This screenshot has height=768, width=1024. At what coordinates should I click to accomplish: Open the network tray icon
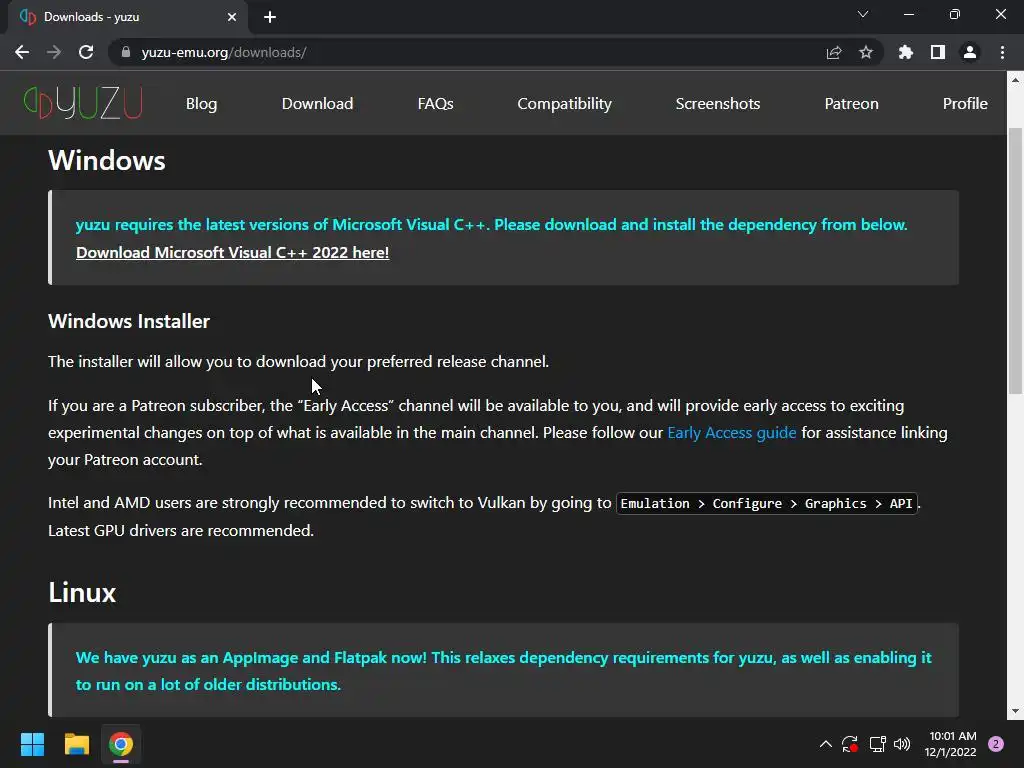pyautogui.click(x=877, y=744)
